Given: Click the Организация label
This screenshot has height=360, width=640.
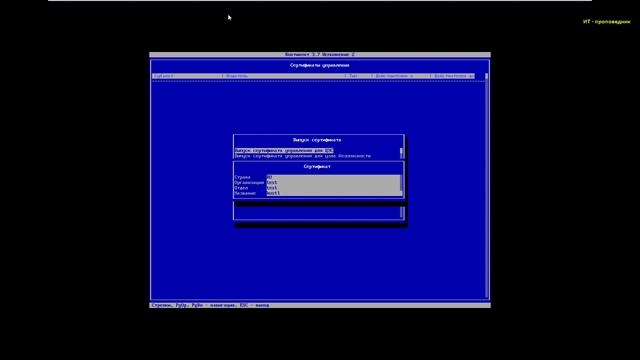Looking at the screenshot, I should 249,182.
